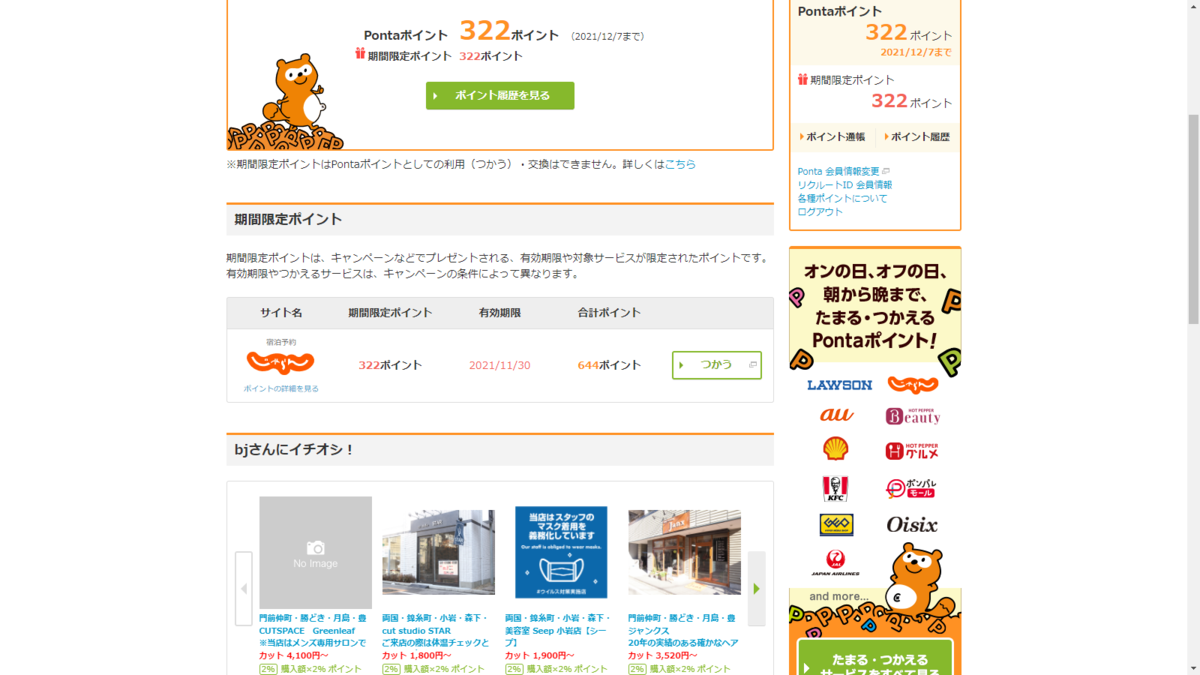Screen dimensions: 1200x675
Task: Open CUTSPACE Greenleaf No Image thumbnail
Action: (315, 552)
